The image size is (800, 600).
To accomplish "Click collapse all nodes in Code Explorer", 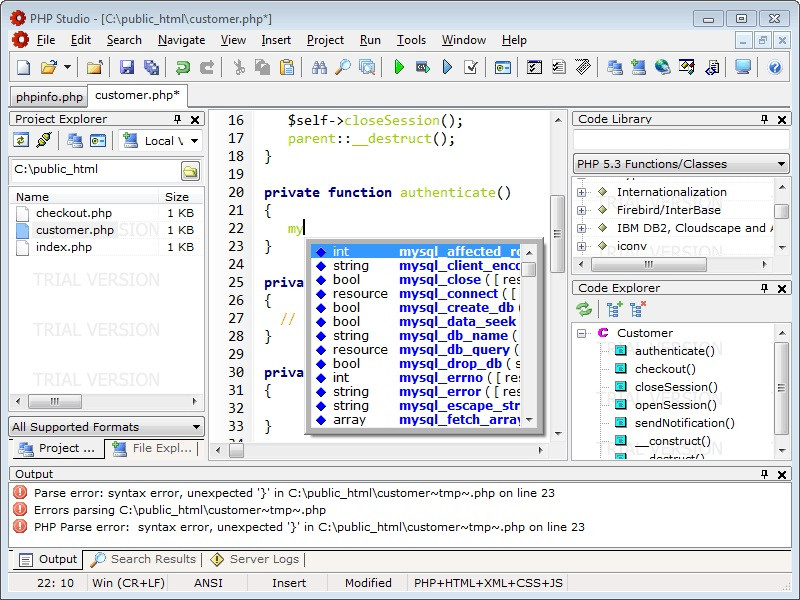I will tap(638, 309).
